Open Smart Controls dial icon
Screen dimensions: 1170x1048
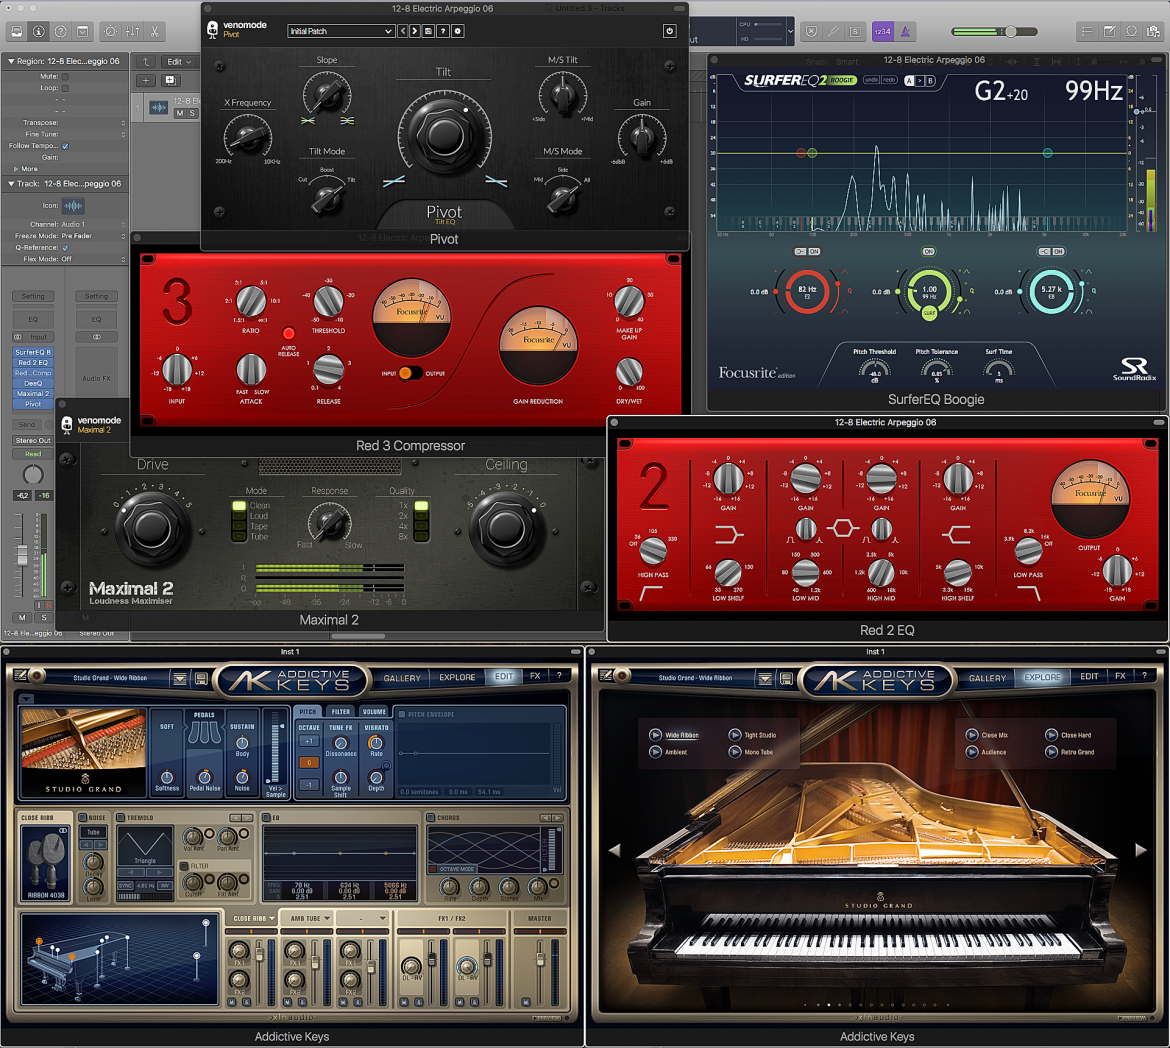pyautogui.click(x=110, y=31)
